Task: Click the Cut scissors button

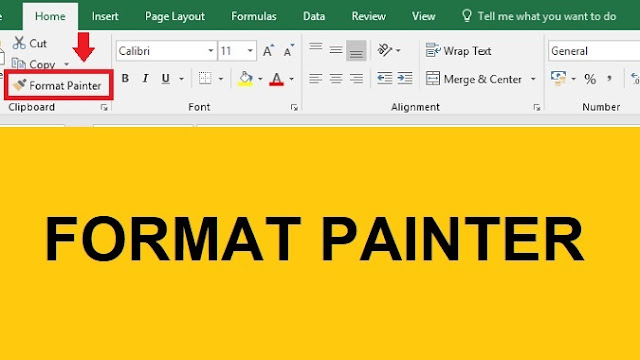Action: (x=29, y=43)
